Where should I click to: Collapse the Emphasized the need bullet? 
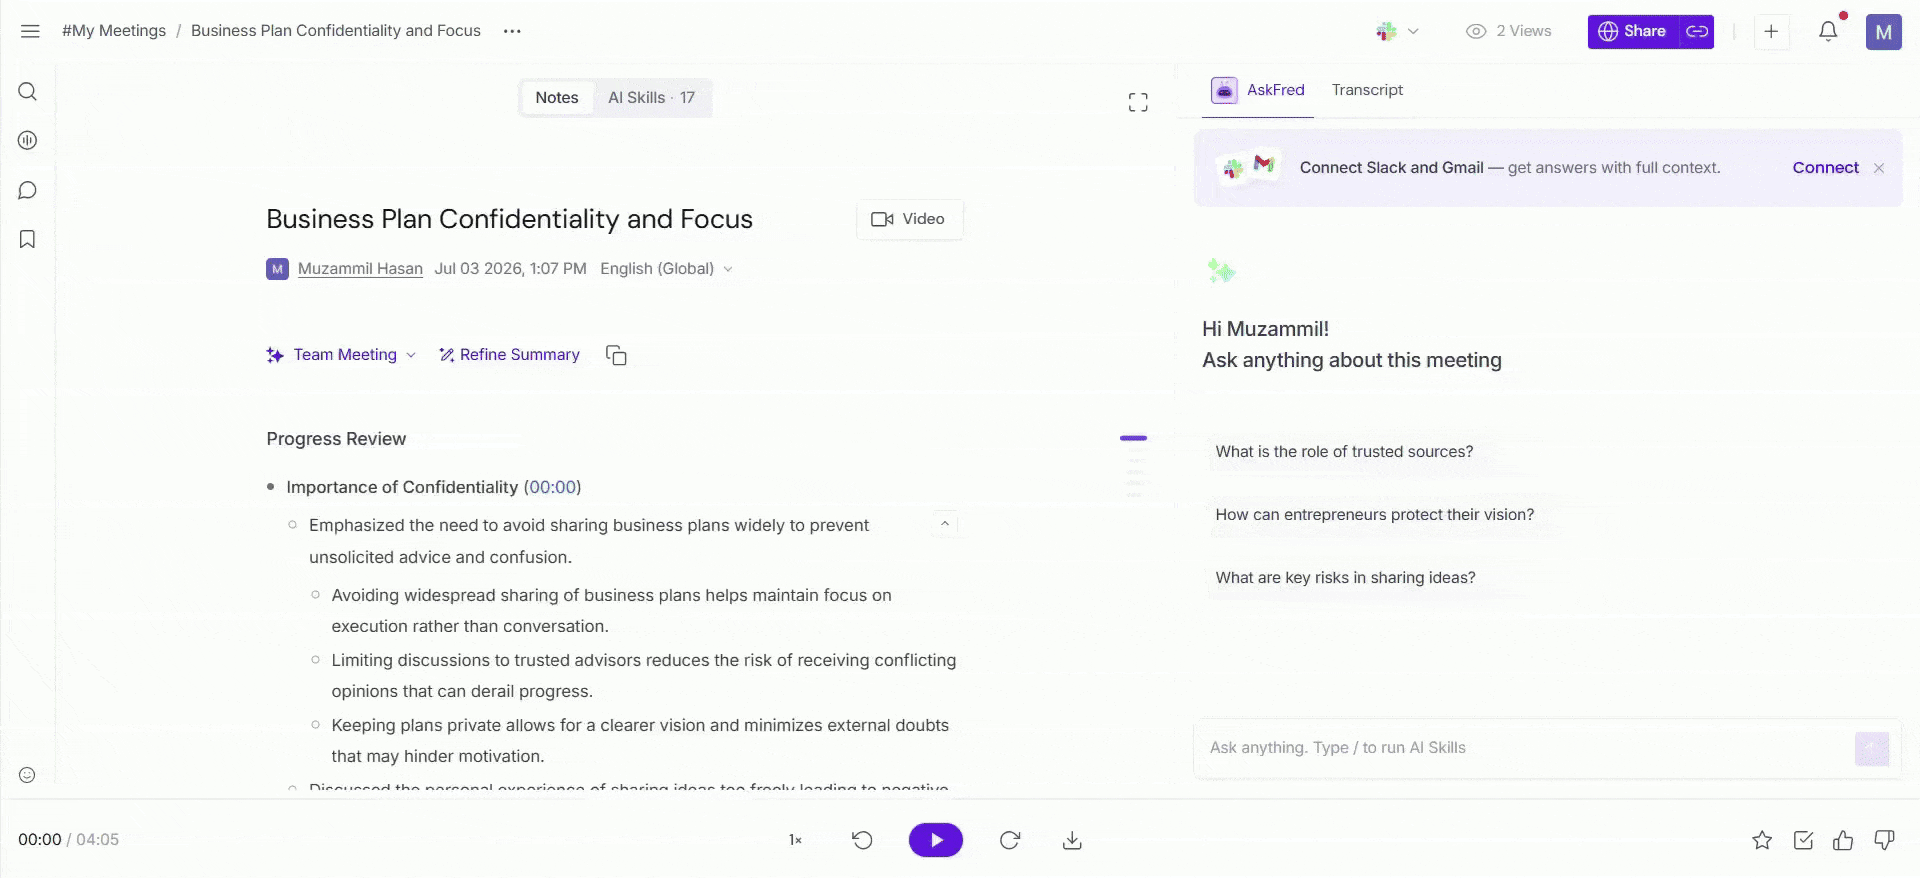[x=944, y=524]
